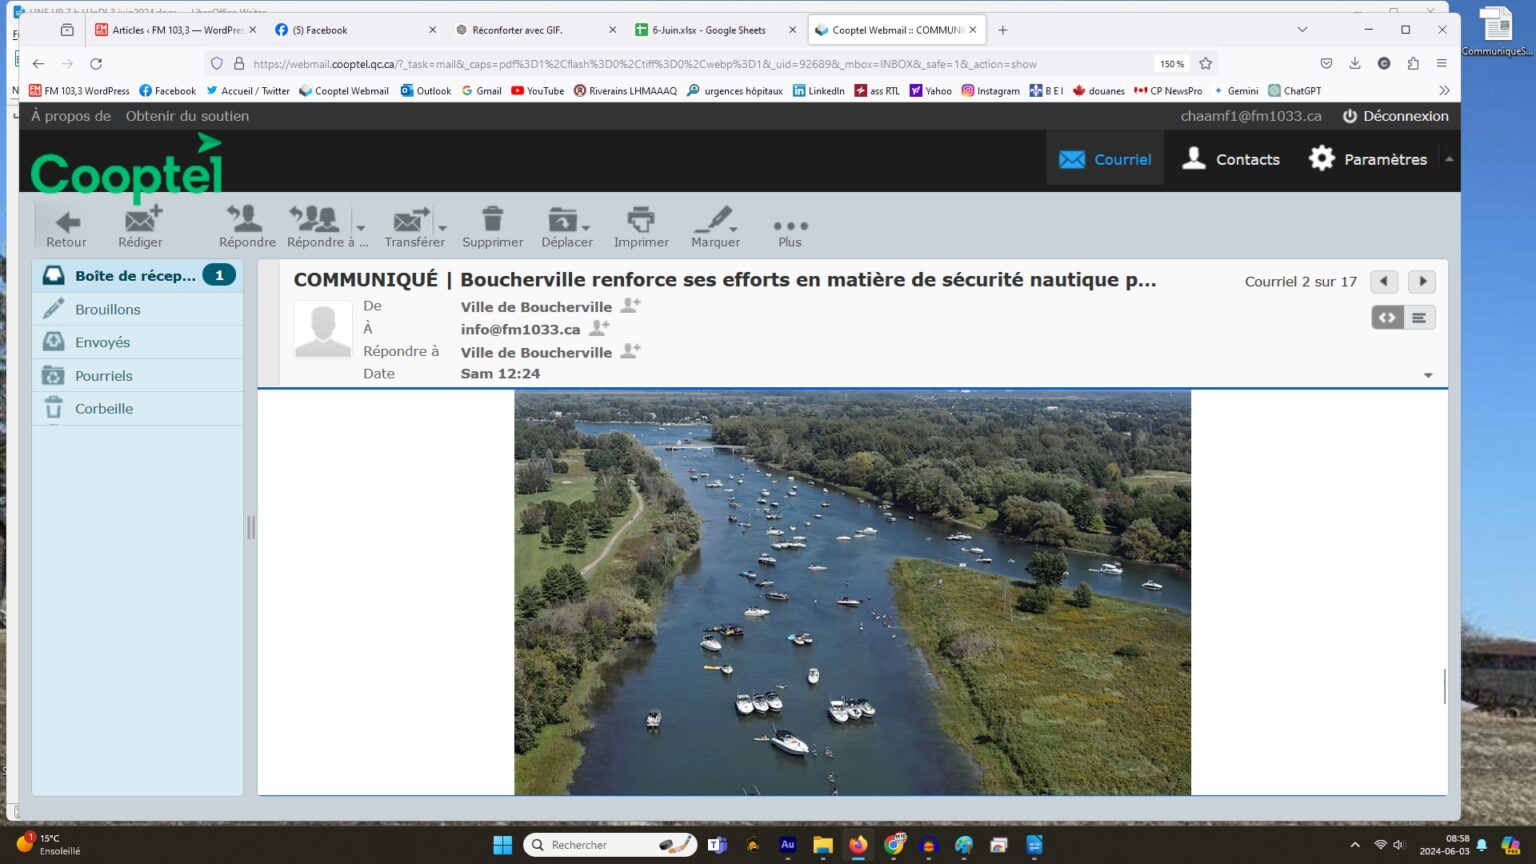This screenshot has width=1536, height=864.
Task: Open the Plus more actions icon
Action: (x=790, y=226)
